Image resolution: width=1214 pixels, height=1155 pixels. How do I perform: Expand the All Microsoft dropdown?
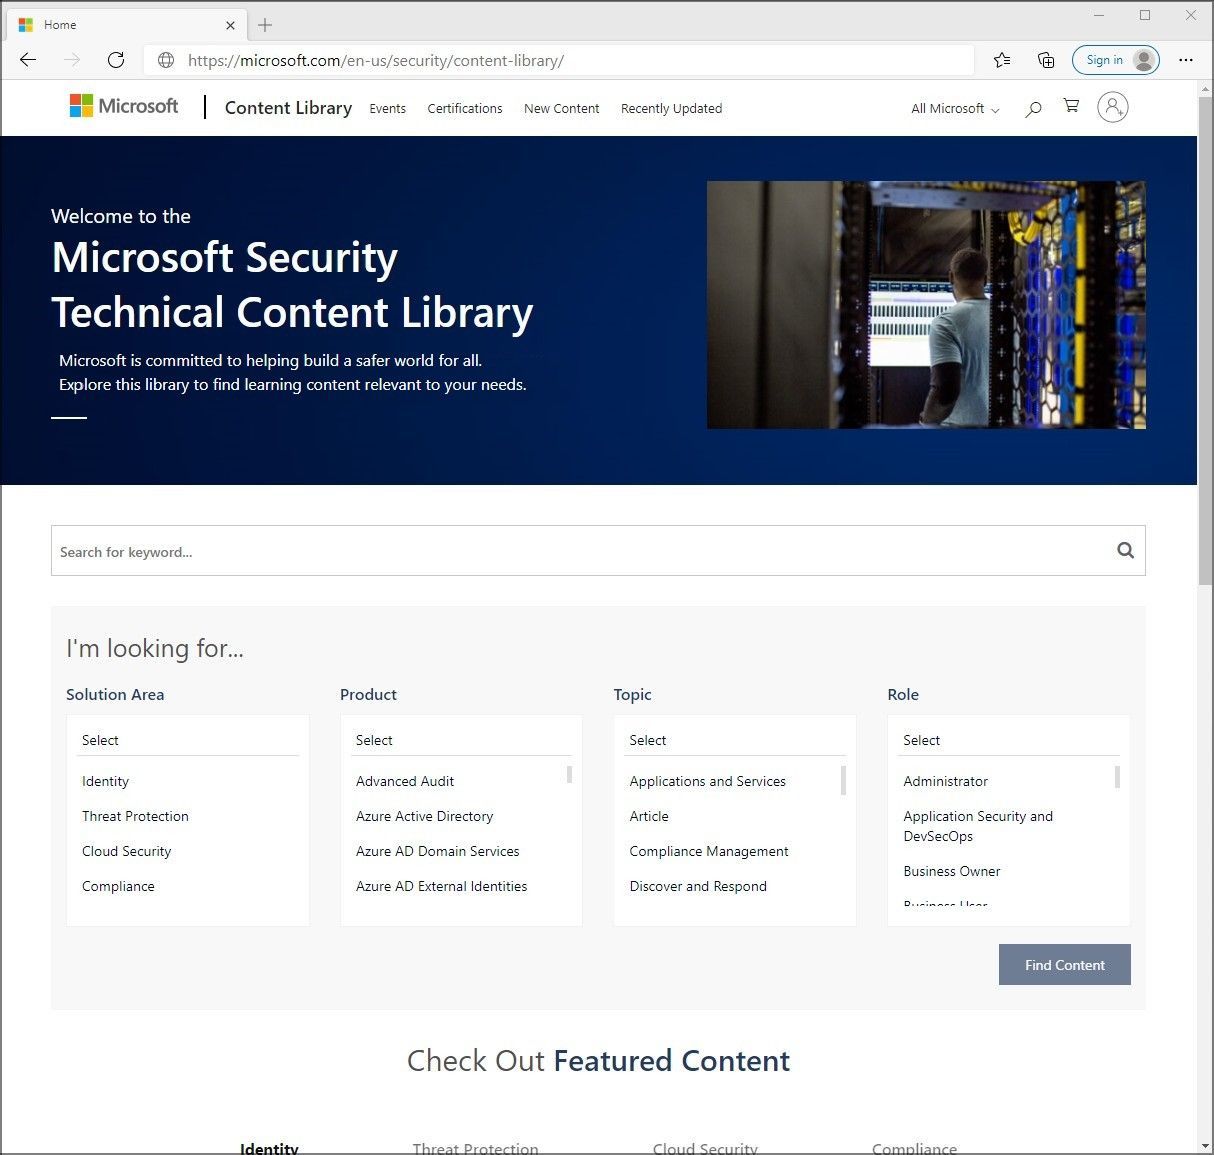[953, 108]
